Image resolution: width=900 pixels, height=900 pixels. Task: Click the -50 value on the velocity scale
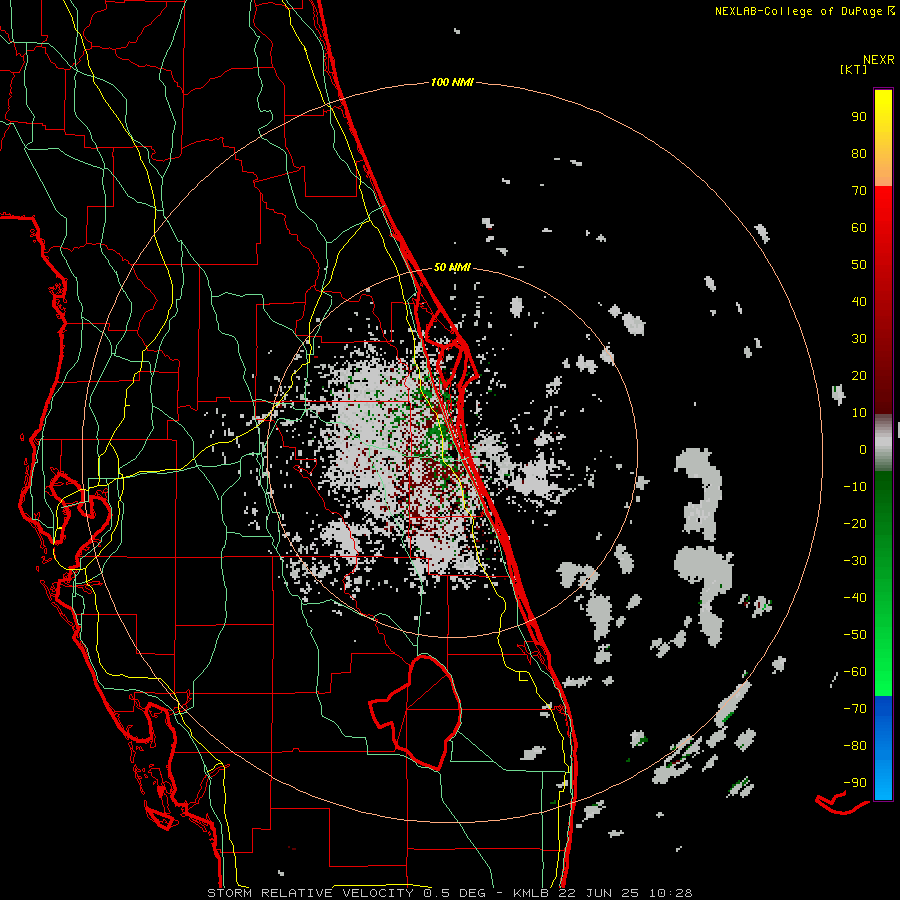[855, 635]
